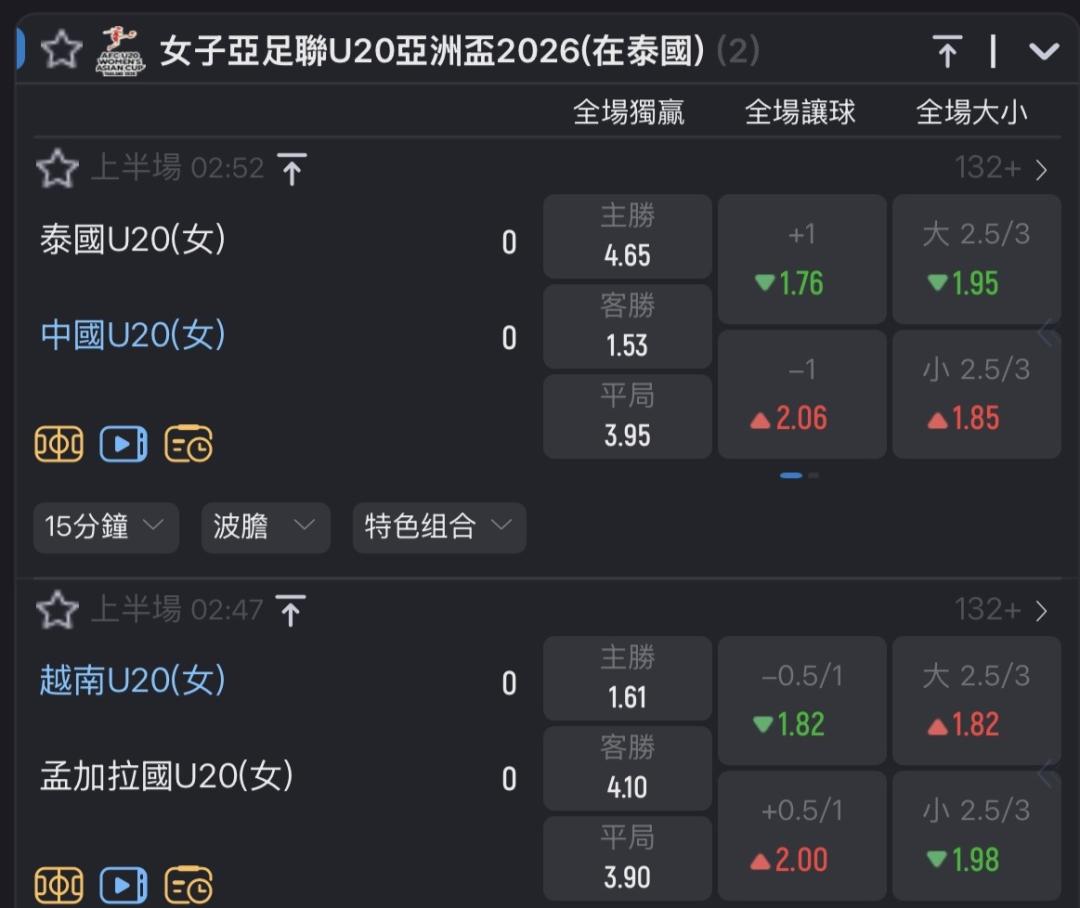Viewport: 1080px width, 908px height.
Task: Open match schedule stats icon for Thailand match
Action: click(x=188, y=444)
